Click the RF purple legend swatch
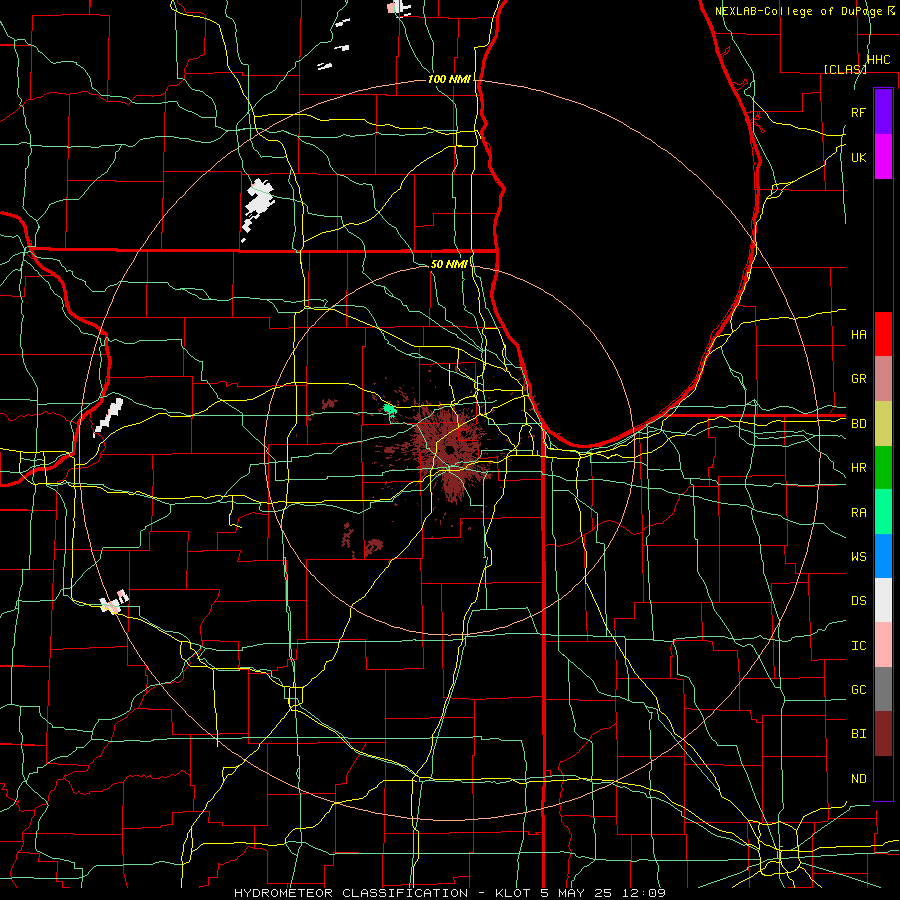Screen dimensions: 900x900 [x=883, y=112]
